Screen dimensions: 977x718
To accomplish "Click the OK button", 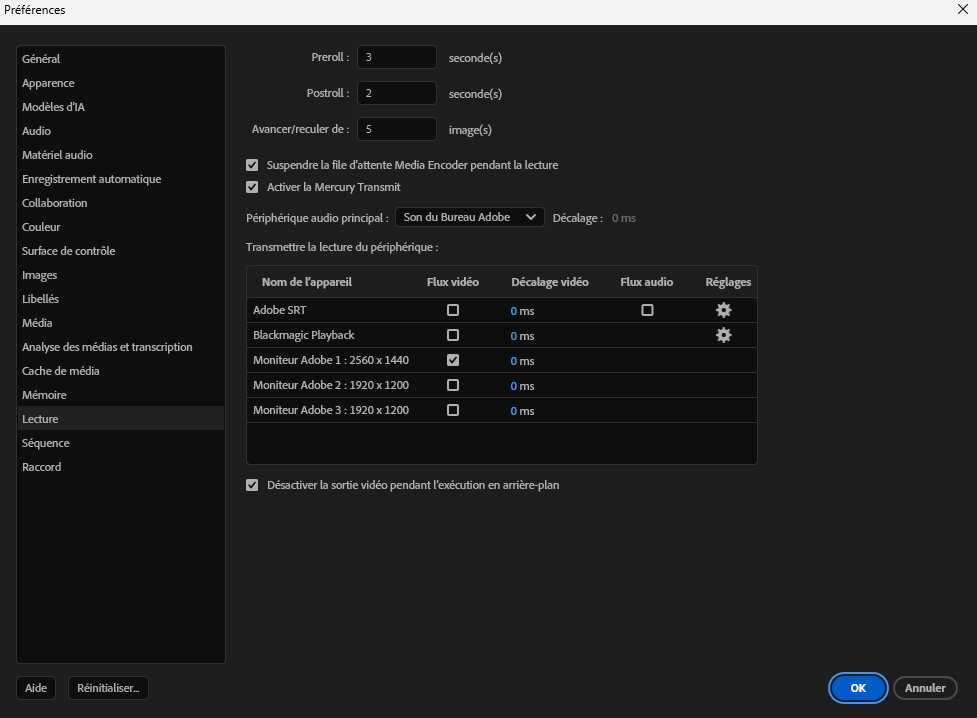I will click(857, 688).
